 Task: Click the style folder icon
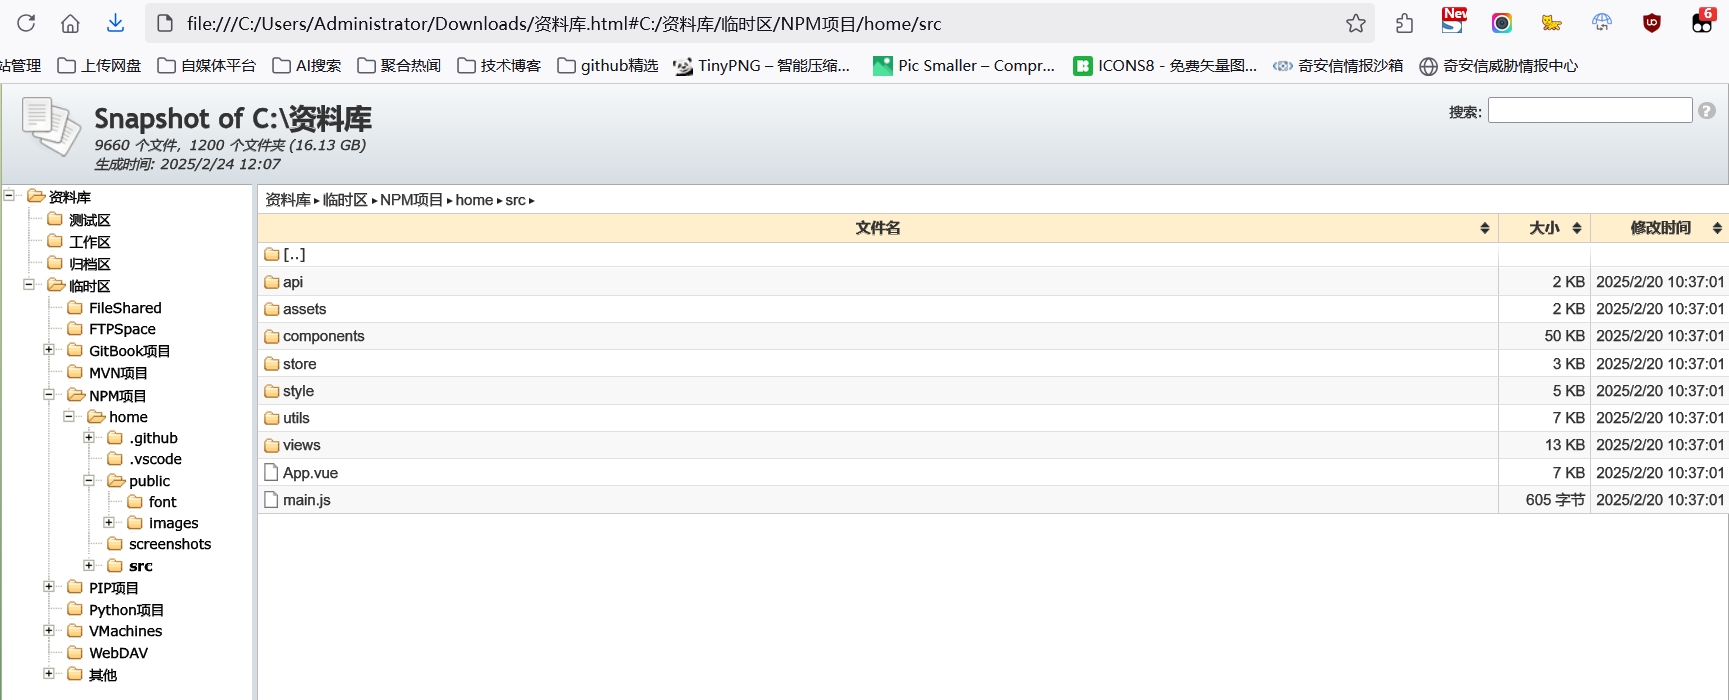[x=271, y=391]
